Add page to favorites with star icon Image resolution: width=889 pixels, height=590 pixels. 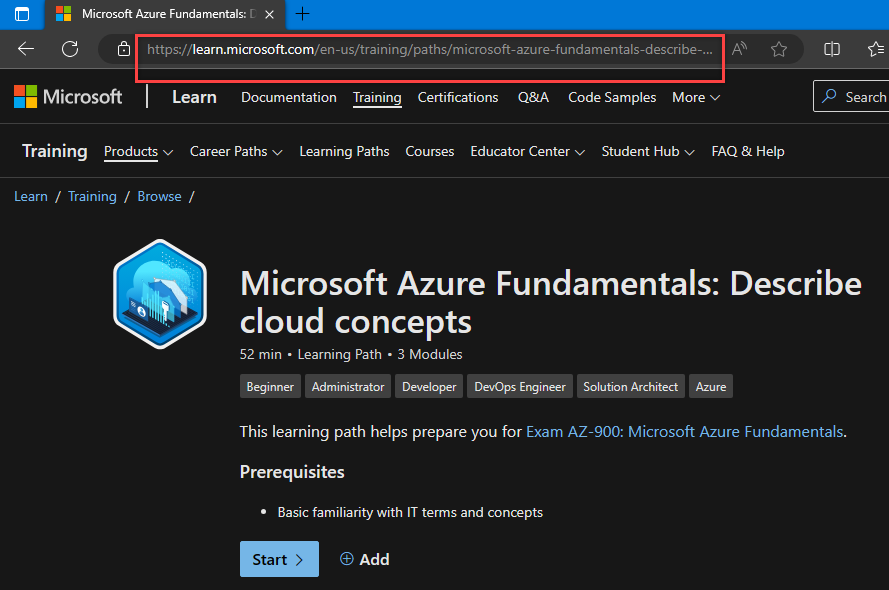779,49
